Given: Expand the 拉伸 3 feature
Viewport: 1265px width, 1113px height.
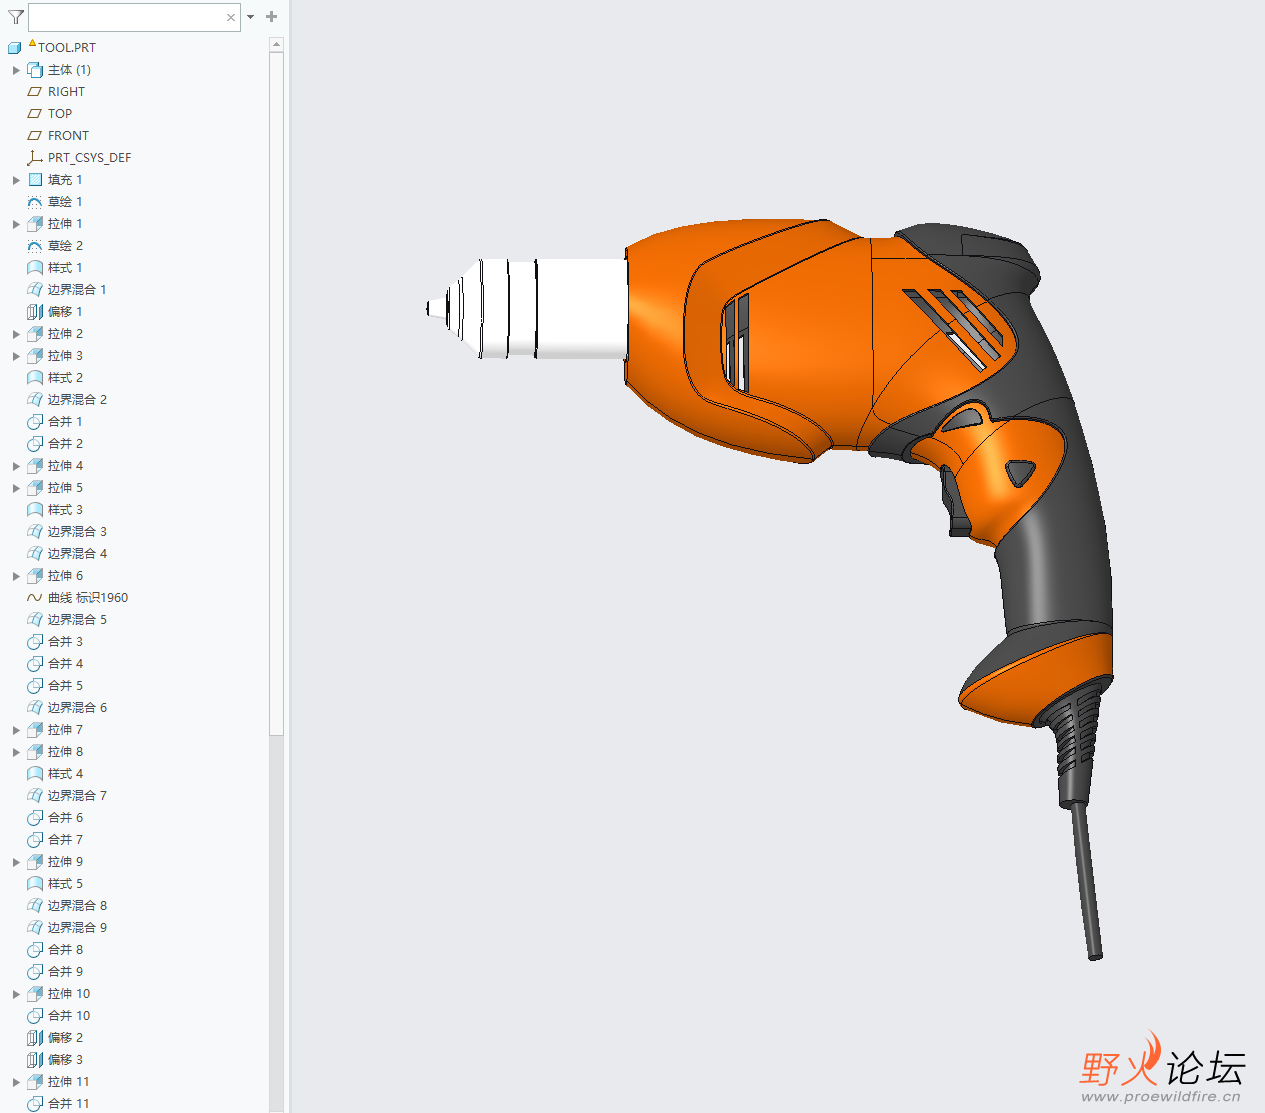Looking at the screenshot, I should (16, 356).
